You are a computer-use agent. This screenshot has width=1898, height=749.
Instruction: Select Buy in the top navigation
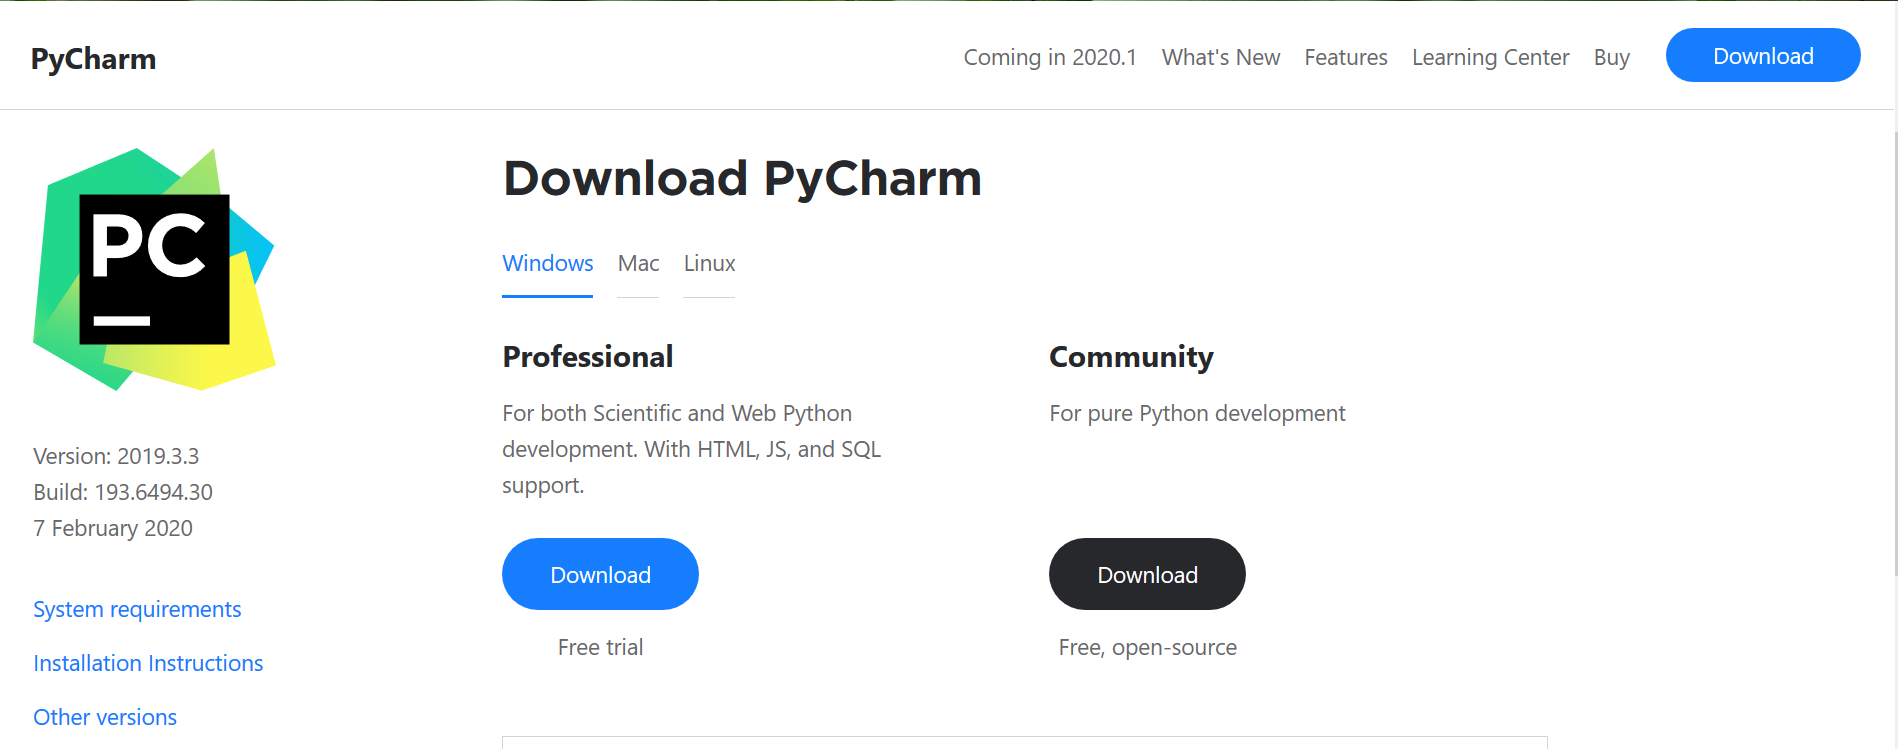point(1612,57)
